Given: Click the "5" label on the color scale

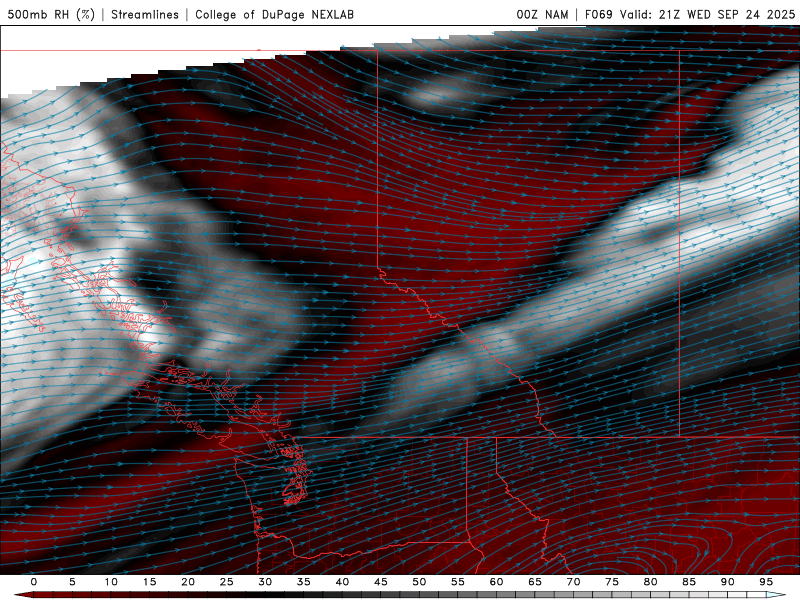Looking at the screenshot, I should coord(72,582).
